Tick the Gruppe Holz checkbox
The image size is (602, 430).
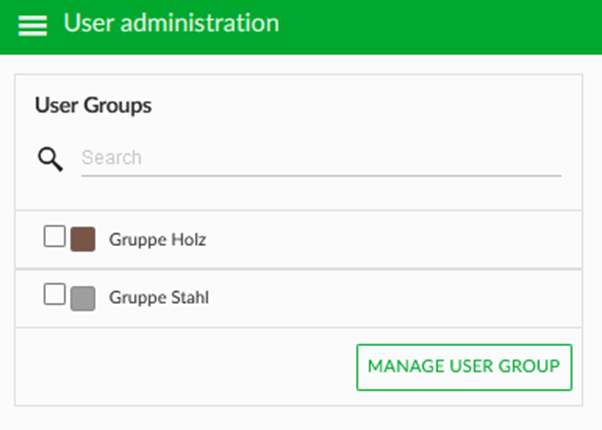(x=55, y=236)
